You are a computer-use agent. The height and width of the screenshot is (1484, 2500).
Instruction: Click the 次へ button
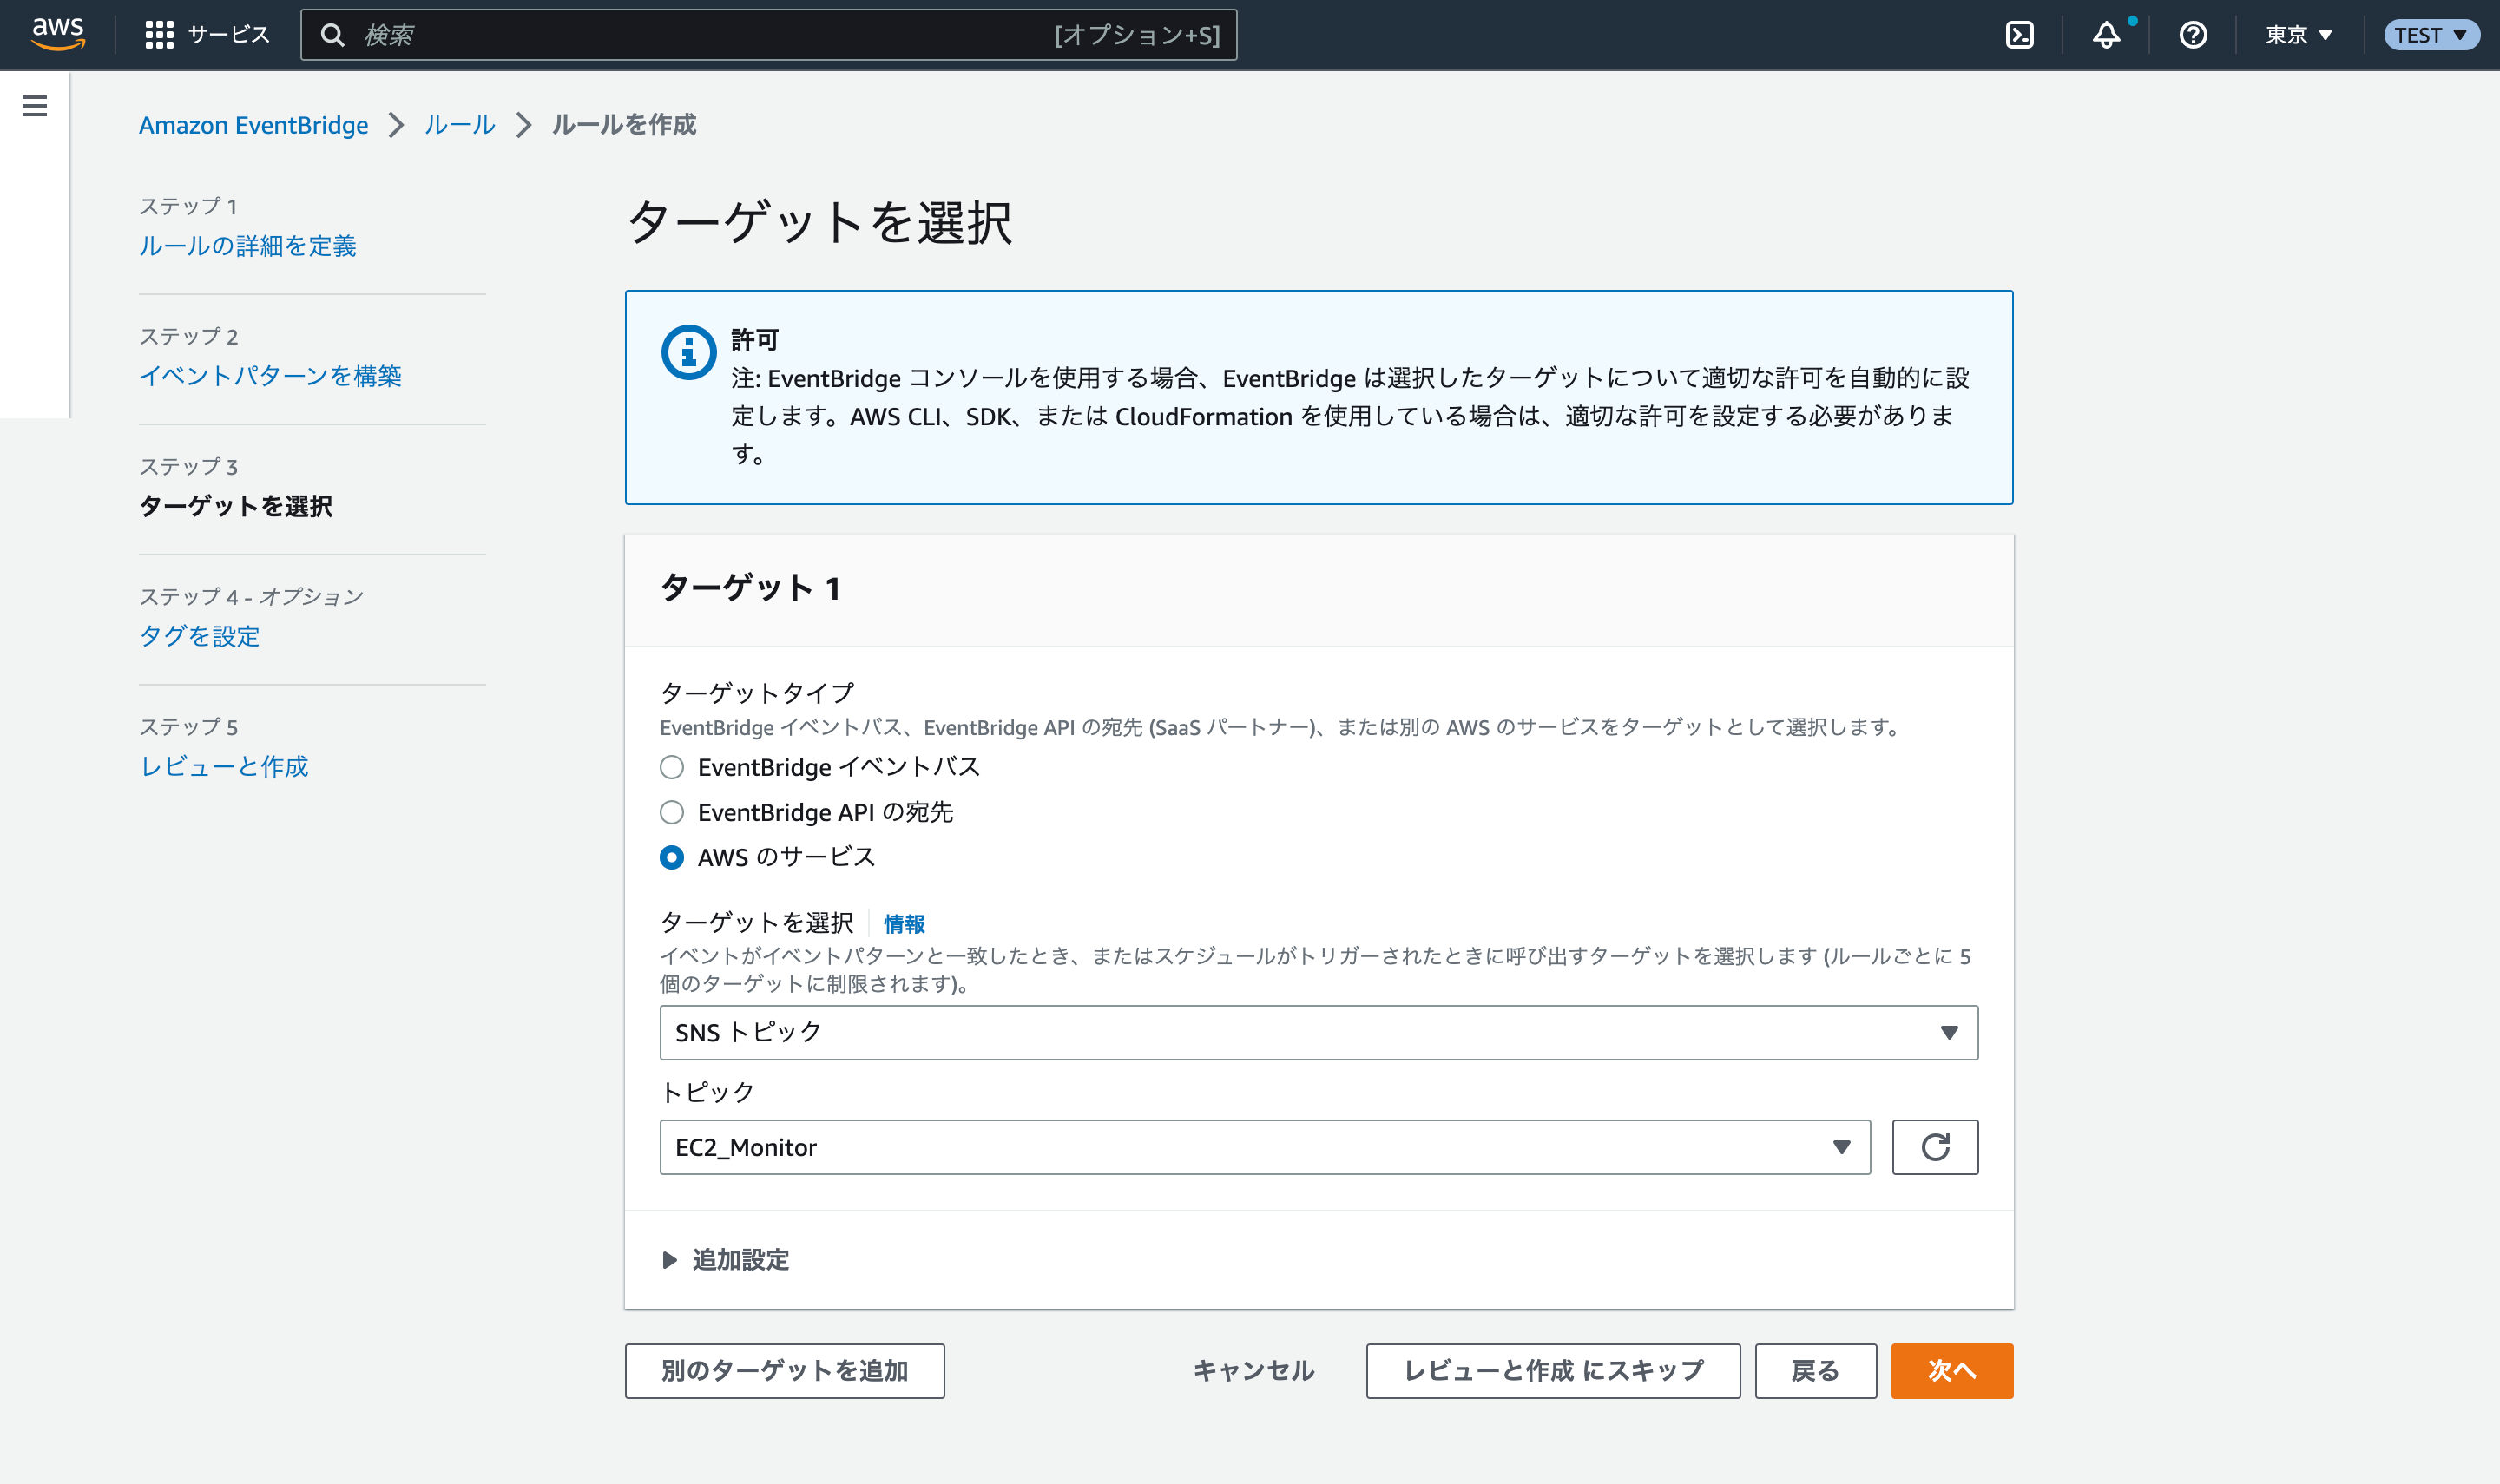point(1950,1371)
